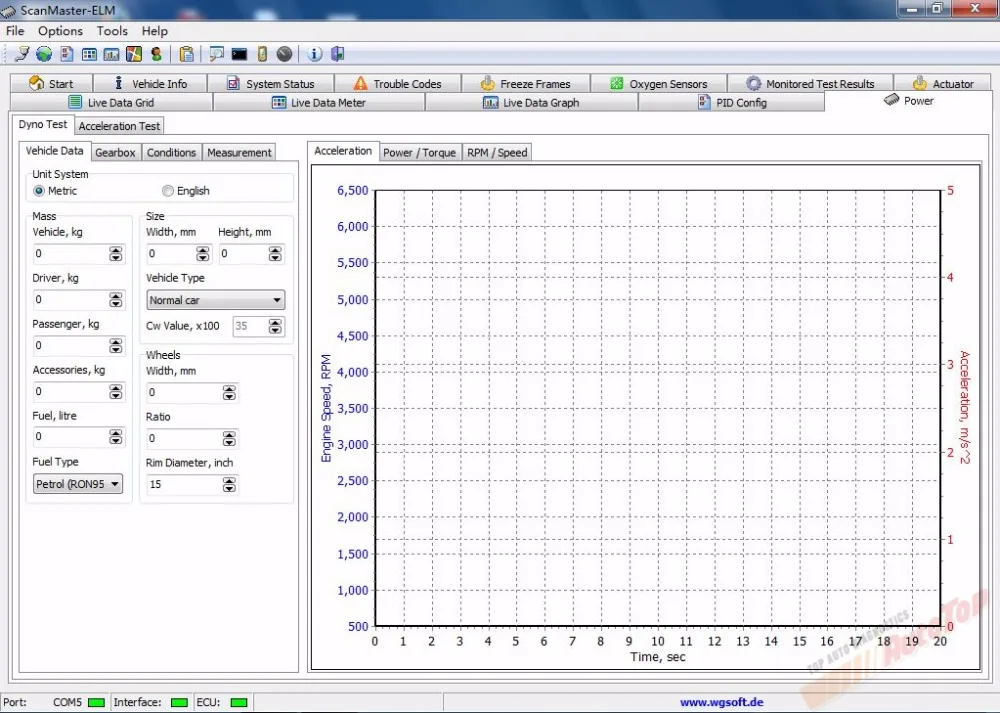This screenshot has width=1000, height=713.
Task: Click the ECU green status indicator
Action: [x=239, y=702]
